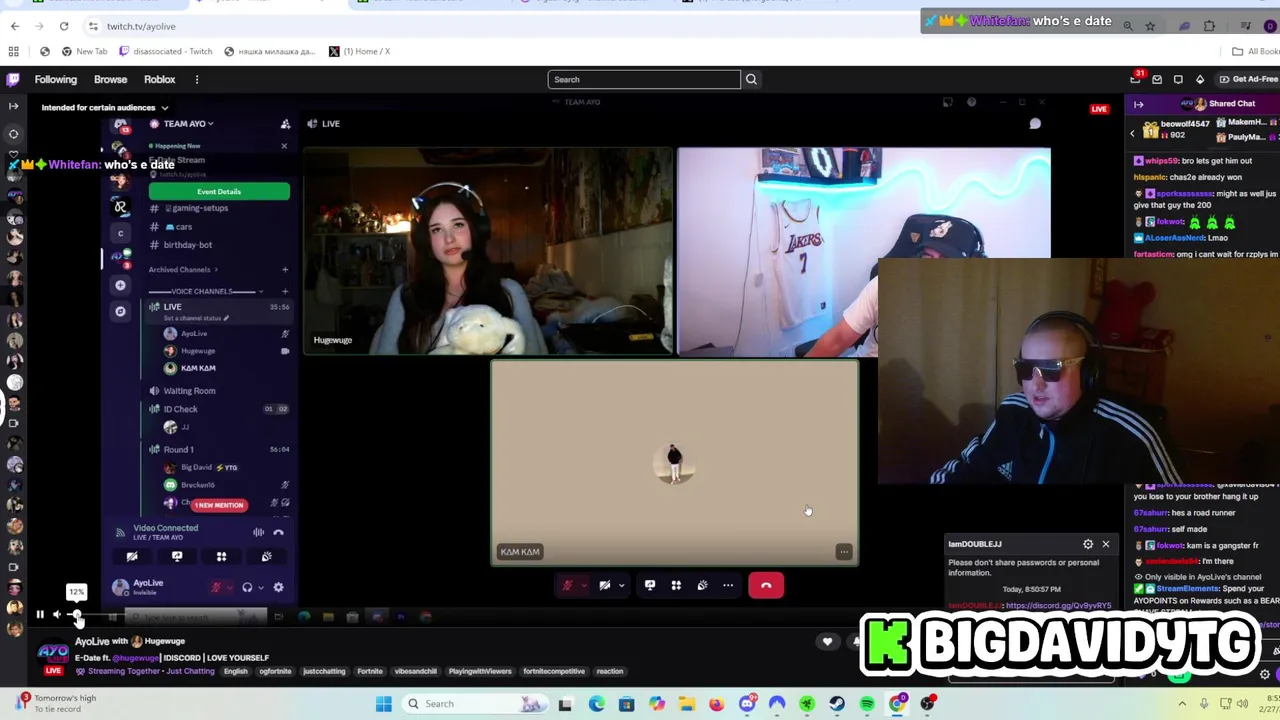Toggle noise suppression in Video Connected panel

[x=258, y=532]
